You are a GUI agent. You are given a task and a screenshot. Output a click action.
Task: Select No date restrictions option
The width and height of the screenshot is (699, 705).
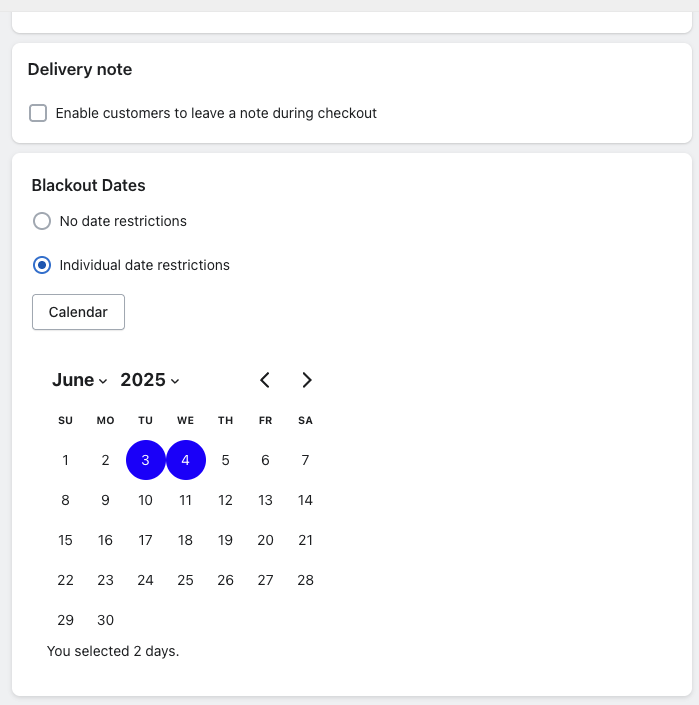click(x=42, y=221)
